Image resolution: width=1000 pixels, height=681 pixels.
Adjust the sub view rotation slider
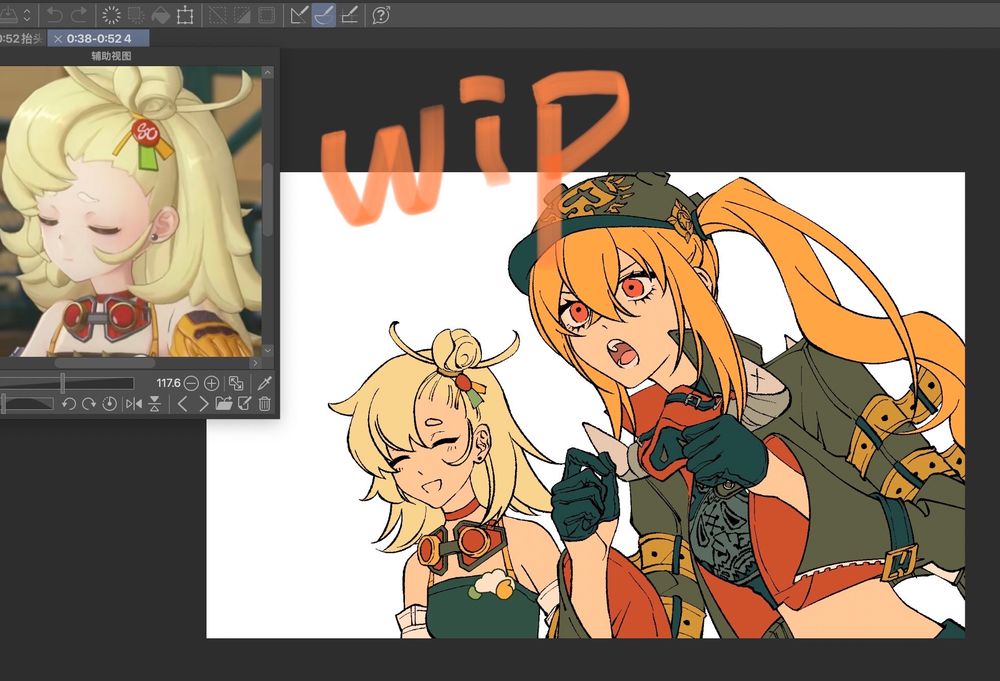[27, 403]
